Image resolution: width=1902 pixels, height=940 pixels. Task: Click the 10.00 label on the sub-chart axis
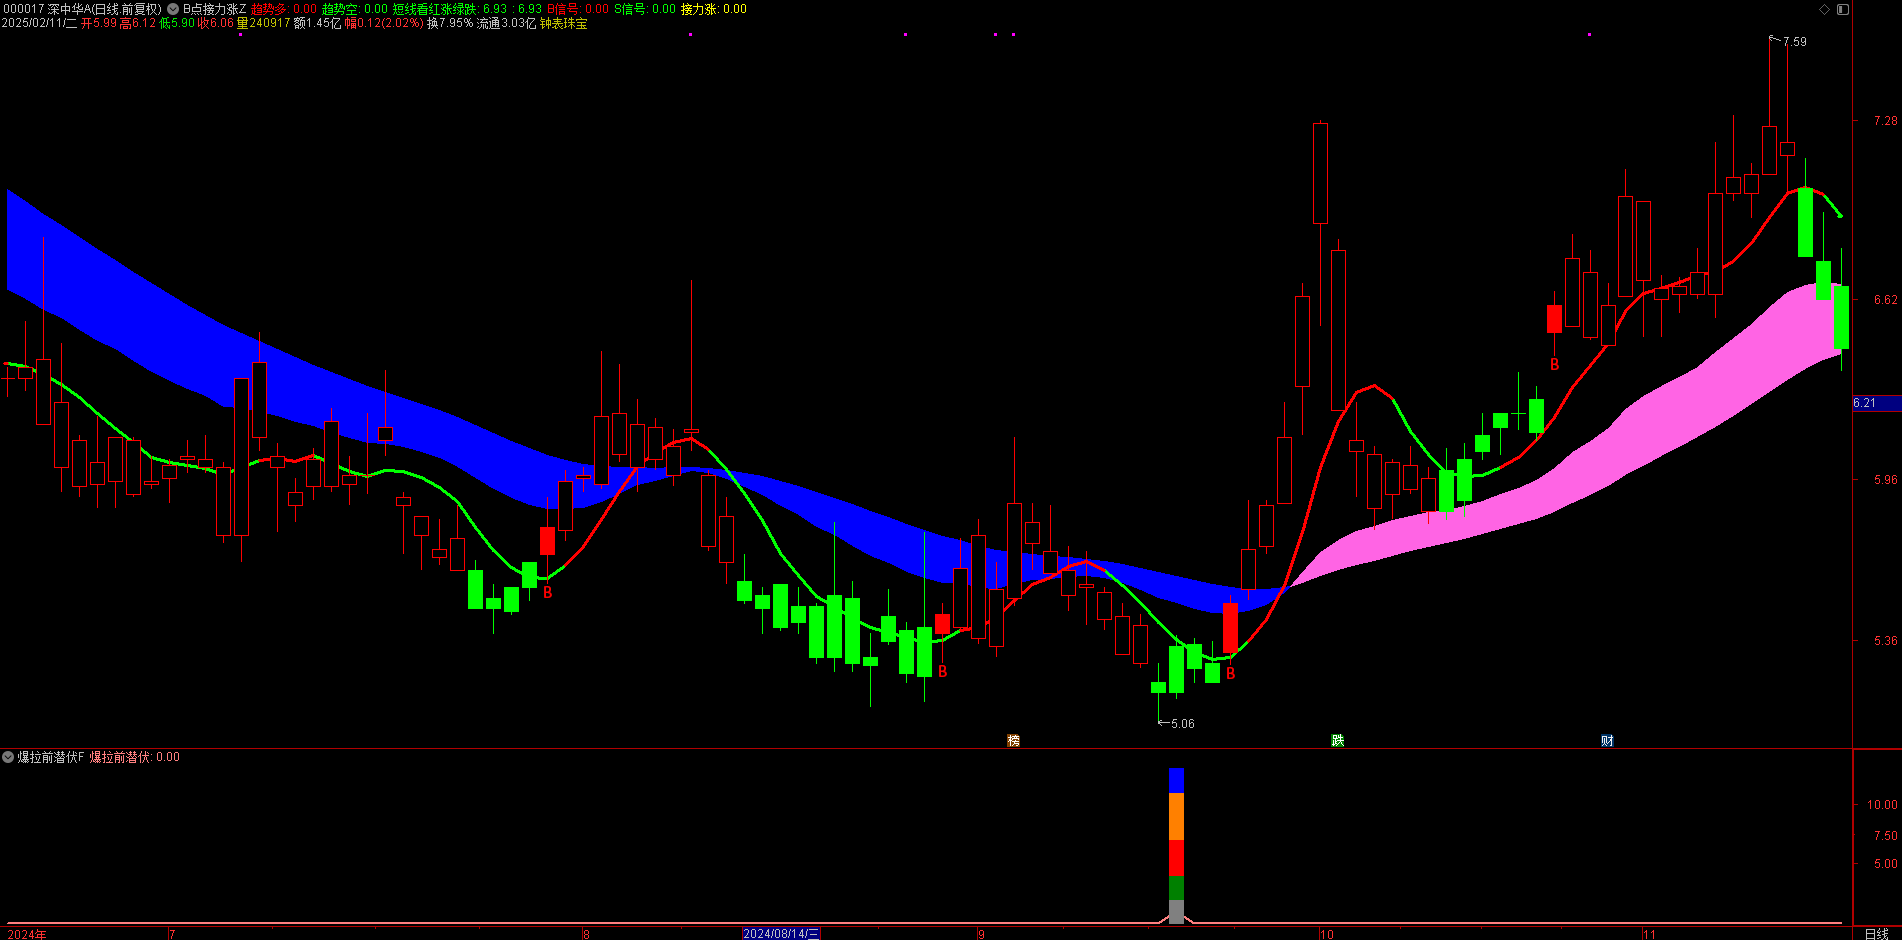pyautogui.click(x=1882, y=804)
